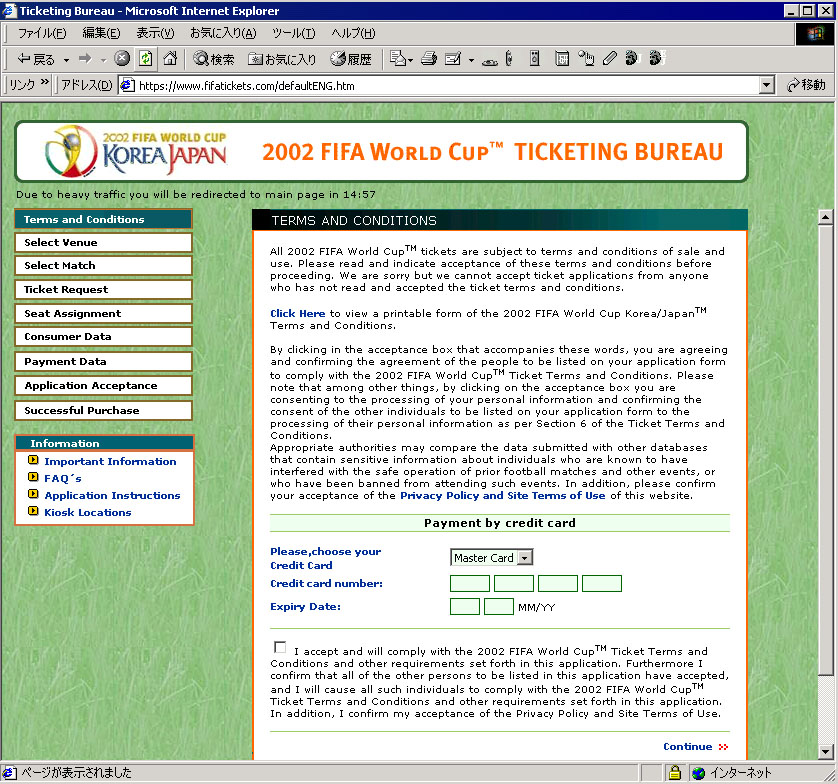Viewport: 838px width, 784px height.
Task: Click the expiry month field
Action: click(x=465, y=607)
